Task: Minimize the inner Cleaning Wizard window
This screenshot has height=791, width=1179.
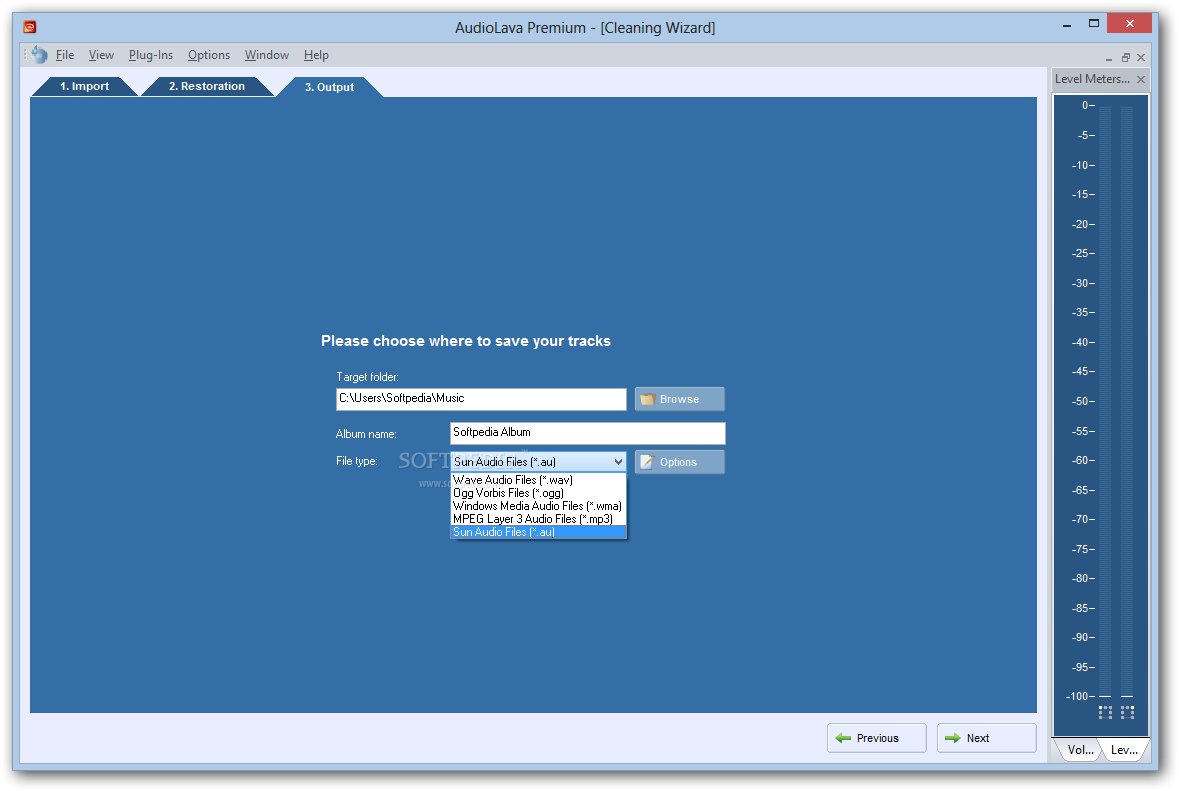Action: pos(1109,58)
